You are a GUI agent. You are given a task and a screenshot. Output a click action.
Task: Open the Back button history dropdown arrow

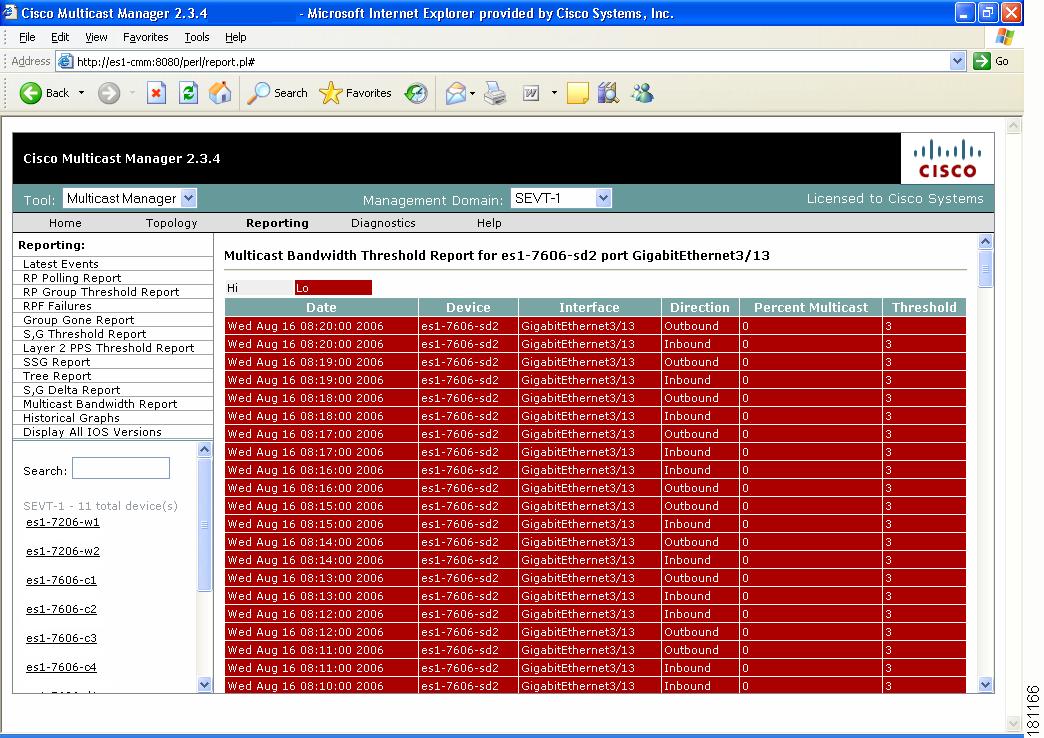tap(81, 93)
